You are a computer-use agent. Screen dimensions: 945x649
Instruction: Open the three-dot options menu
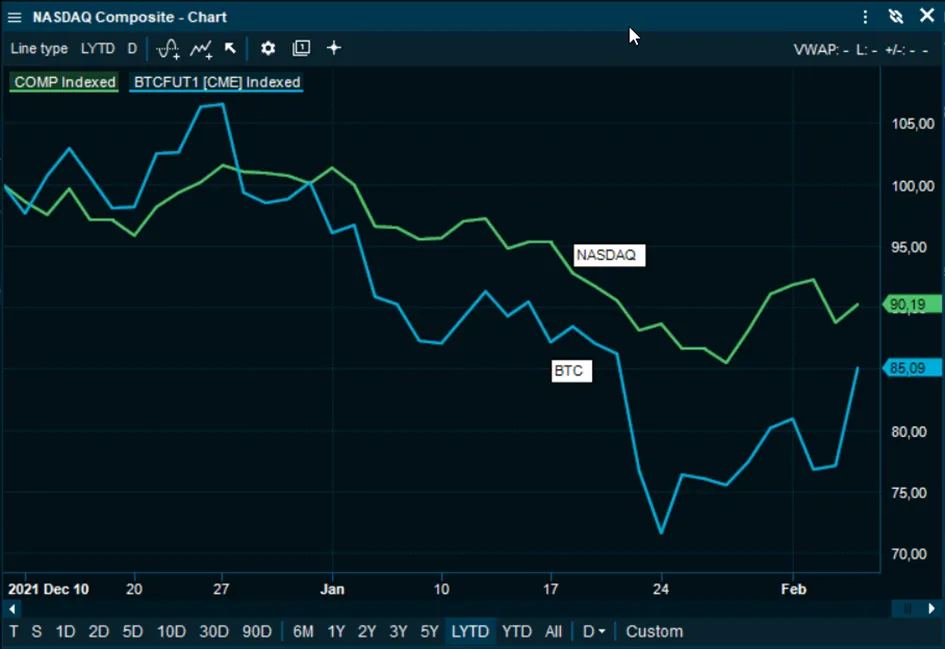coord(865,17)
